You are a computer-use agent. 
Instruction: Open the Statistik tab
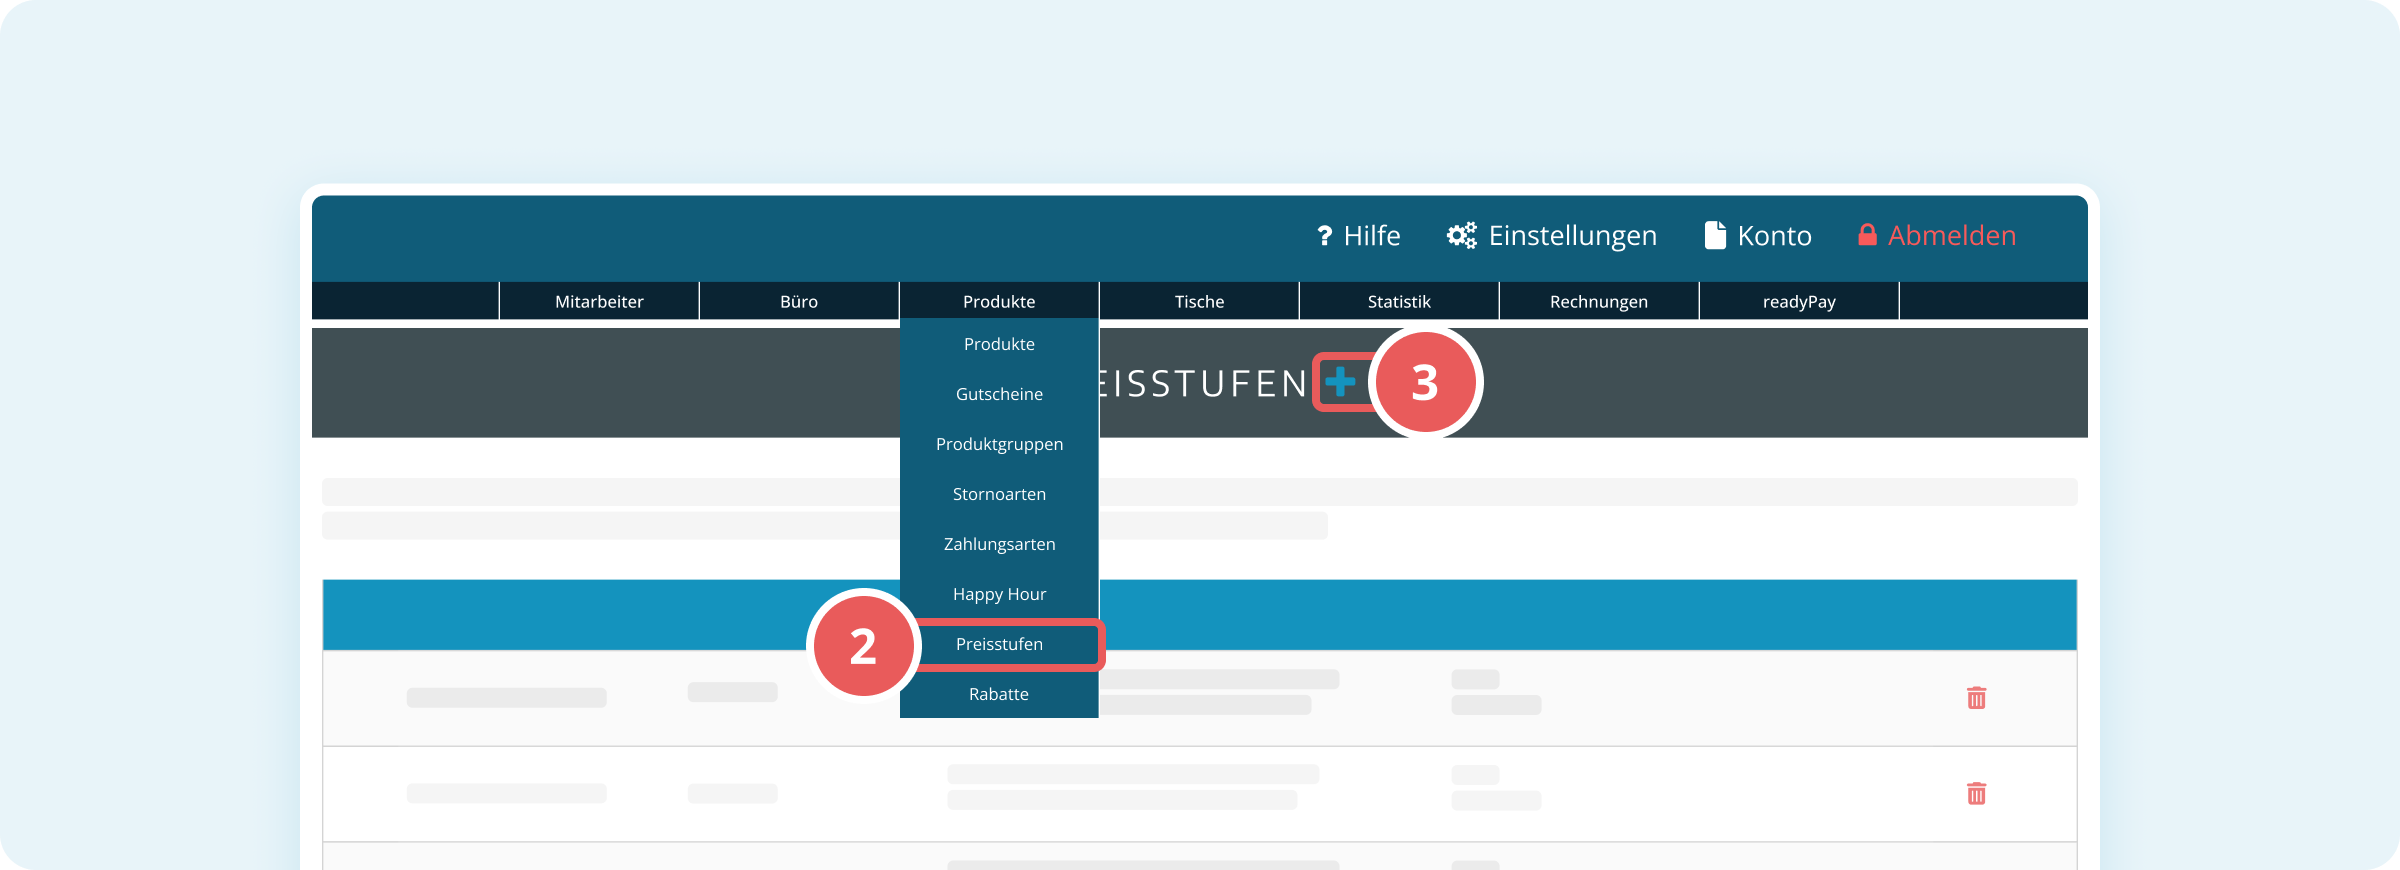[1399, 301]
